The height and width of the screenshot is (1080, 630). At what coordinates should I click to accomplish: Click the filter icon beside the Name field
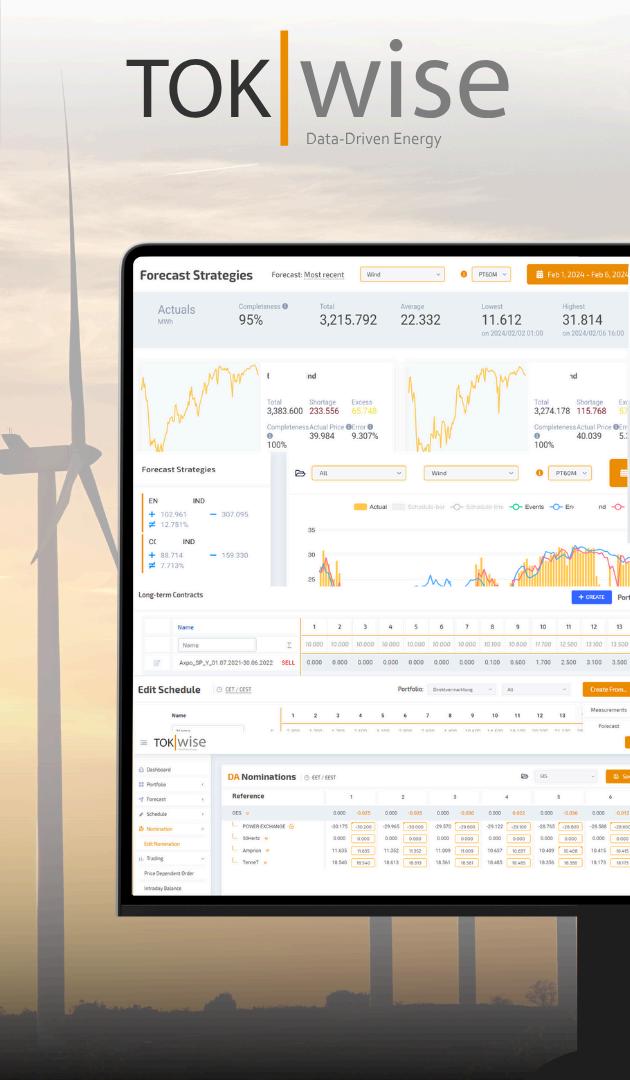tap(289, 645)
